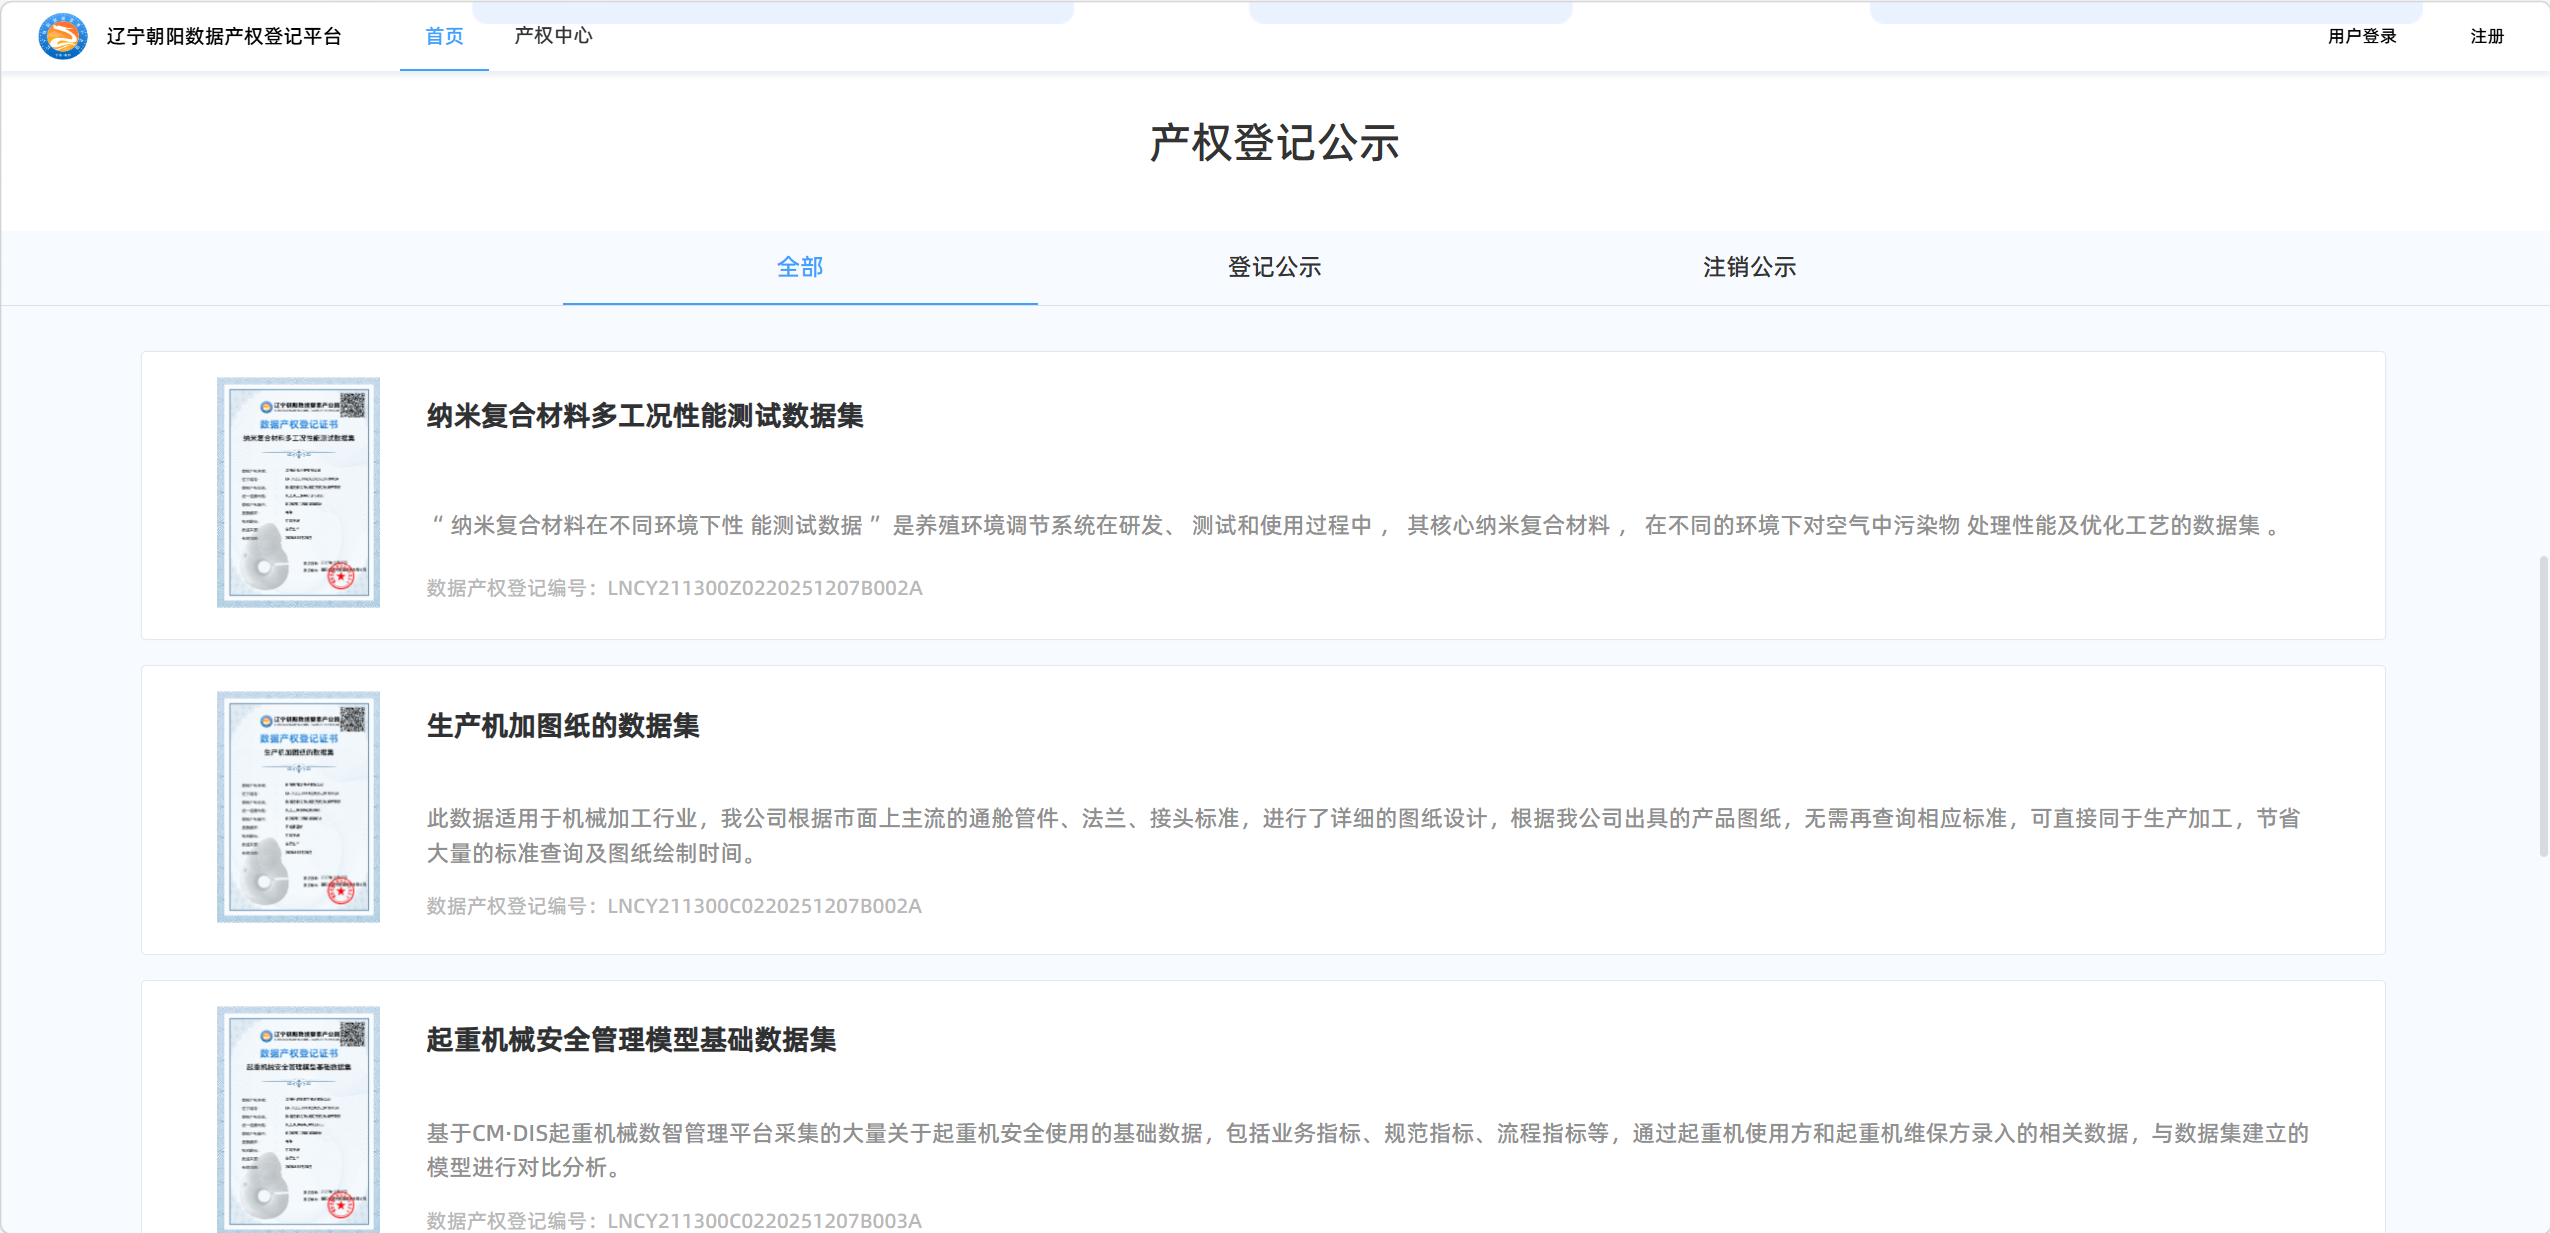The width and height of the screenshot is (2550, 1233).
Task: Open the 首页 navigation tab
Action: tap(444, 36)
